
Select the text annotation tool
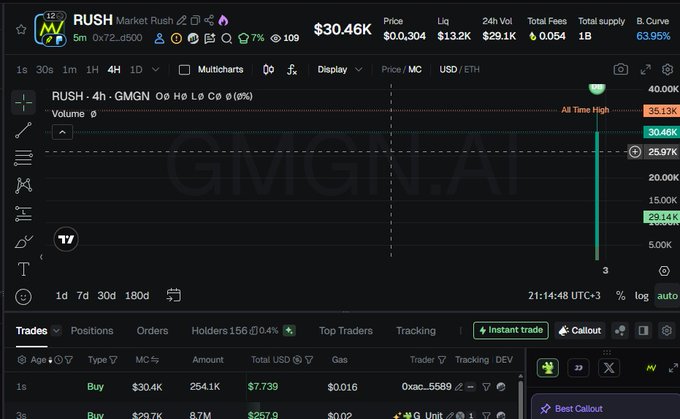(x=23, y=269)
